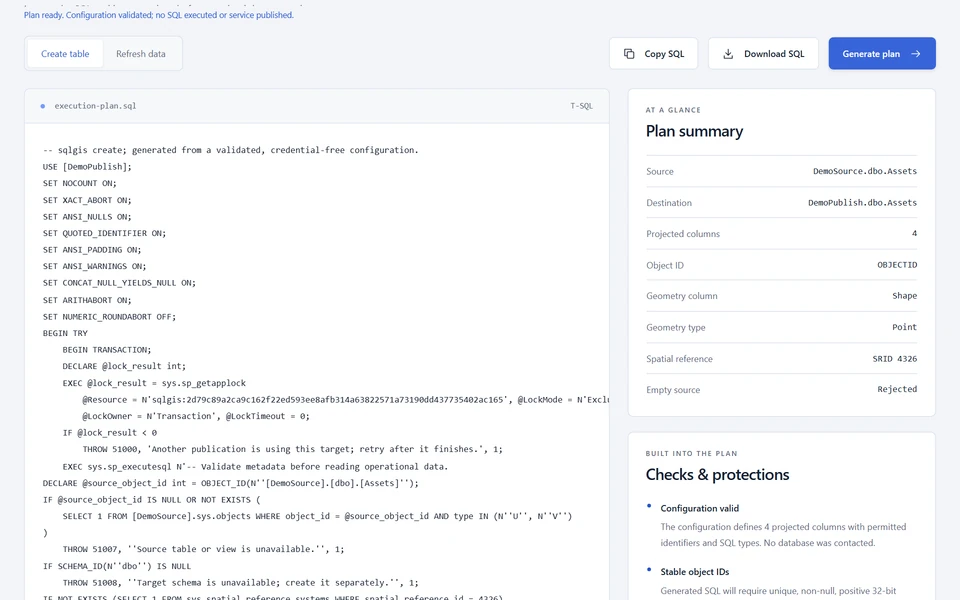Click the Configuration valid item
This screenshot has width=960, height=600.
point(699,508)
